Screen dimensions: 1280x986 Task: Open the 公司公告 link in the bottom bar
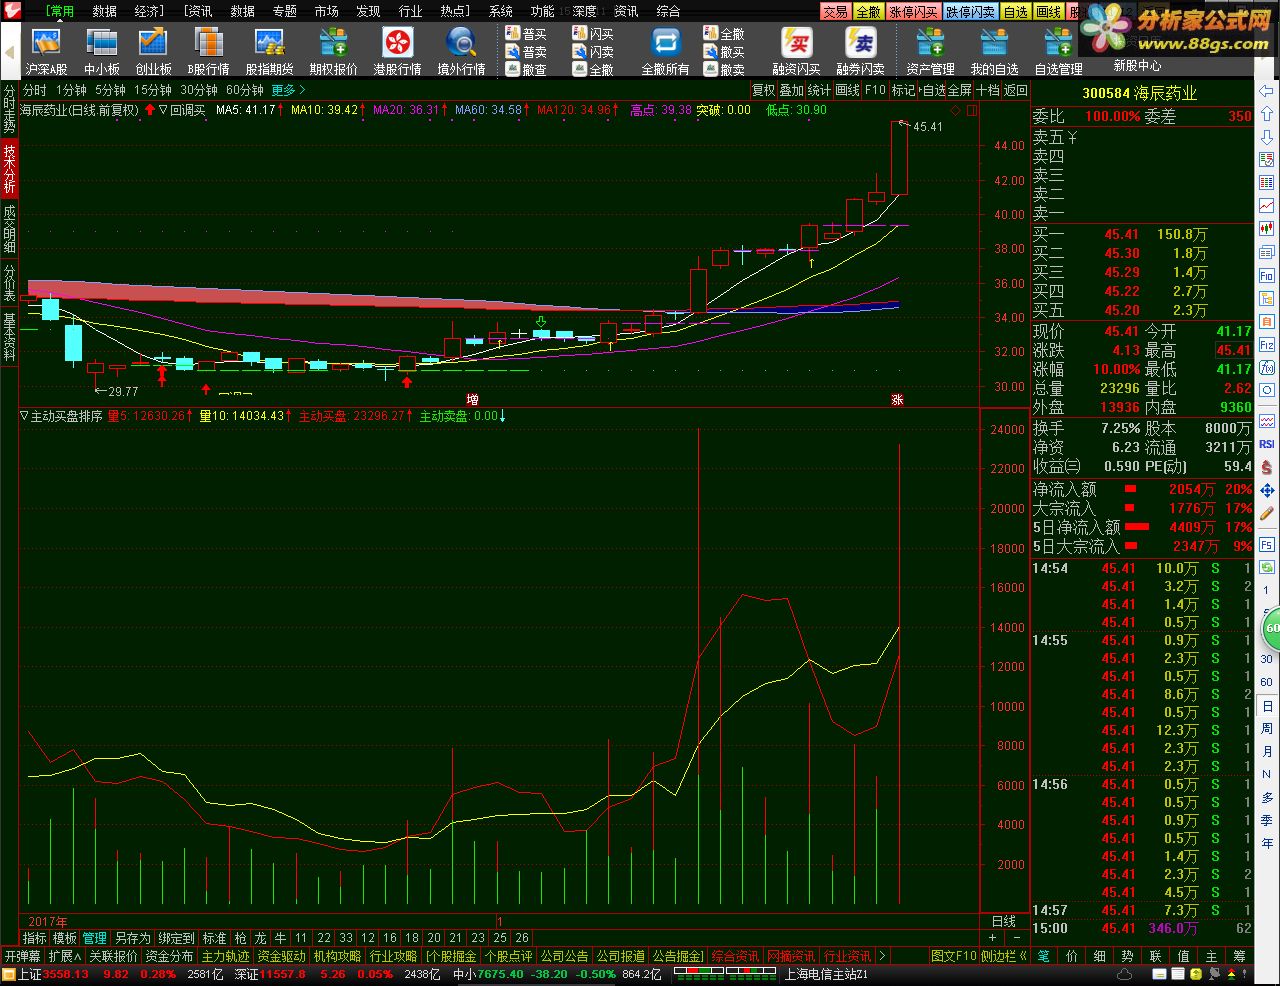tap(564, 956)
